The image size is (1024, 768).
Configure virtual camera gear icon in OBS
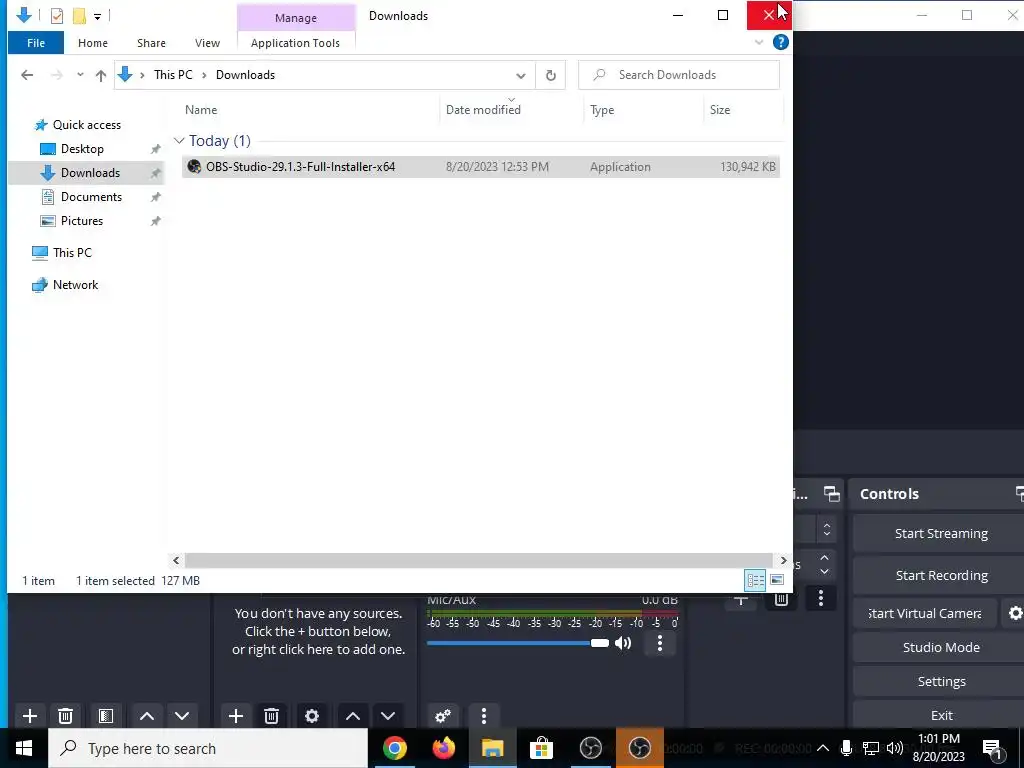pyautogui.click(x=1014, y=613)
